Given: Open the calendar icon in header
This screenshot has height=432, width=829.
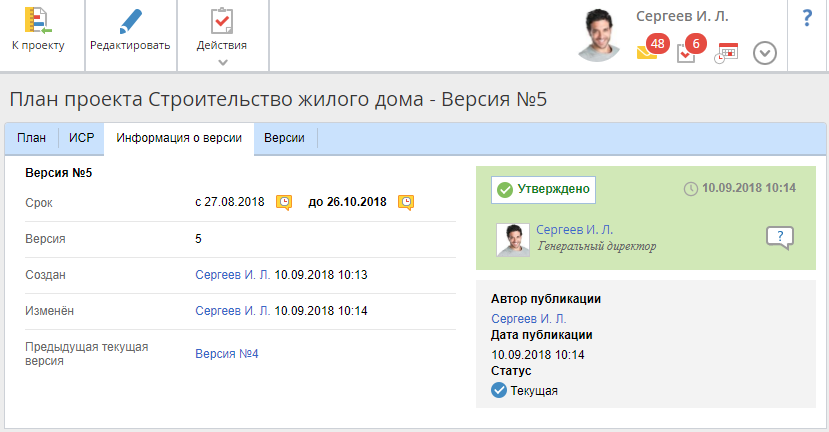Looking at the screenshot, I should [x=725, y=53].
